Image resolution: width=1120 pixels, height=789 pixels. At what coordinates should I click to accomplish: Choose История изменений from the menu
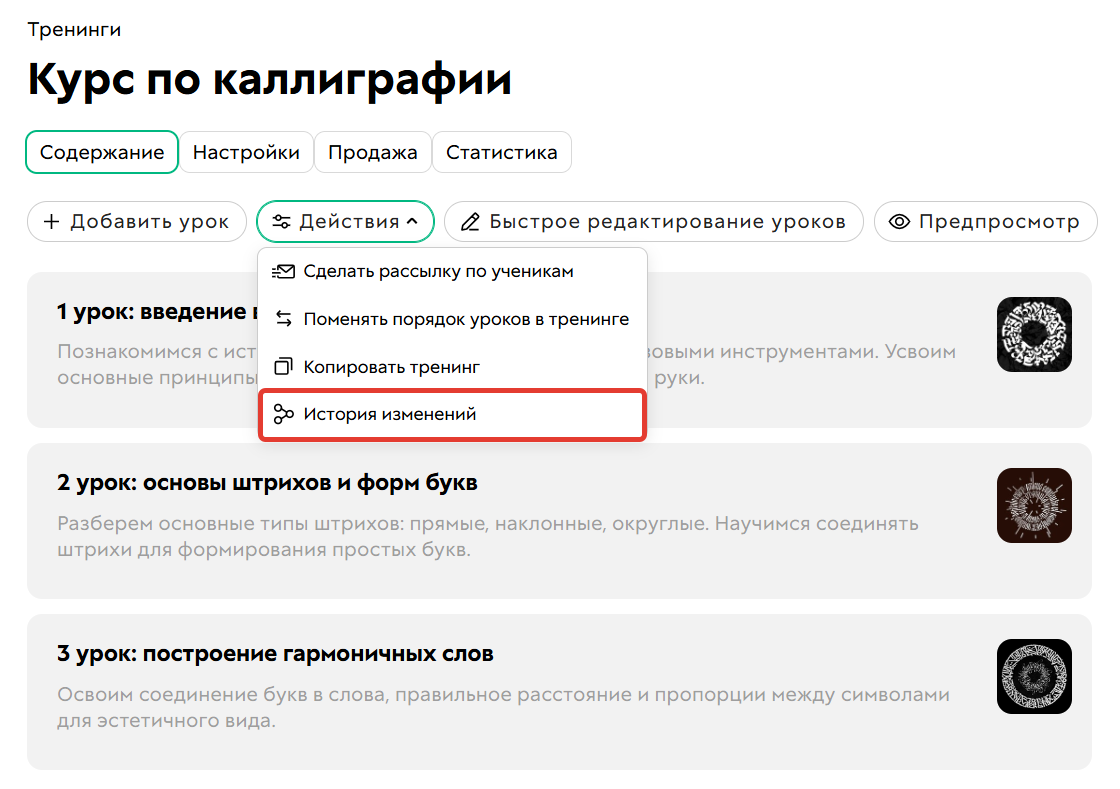click(x=390, y=414)
